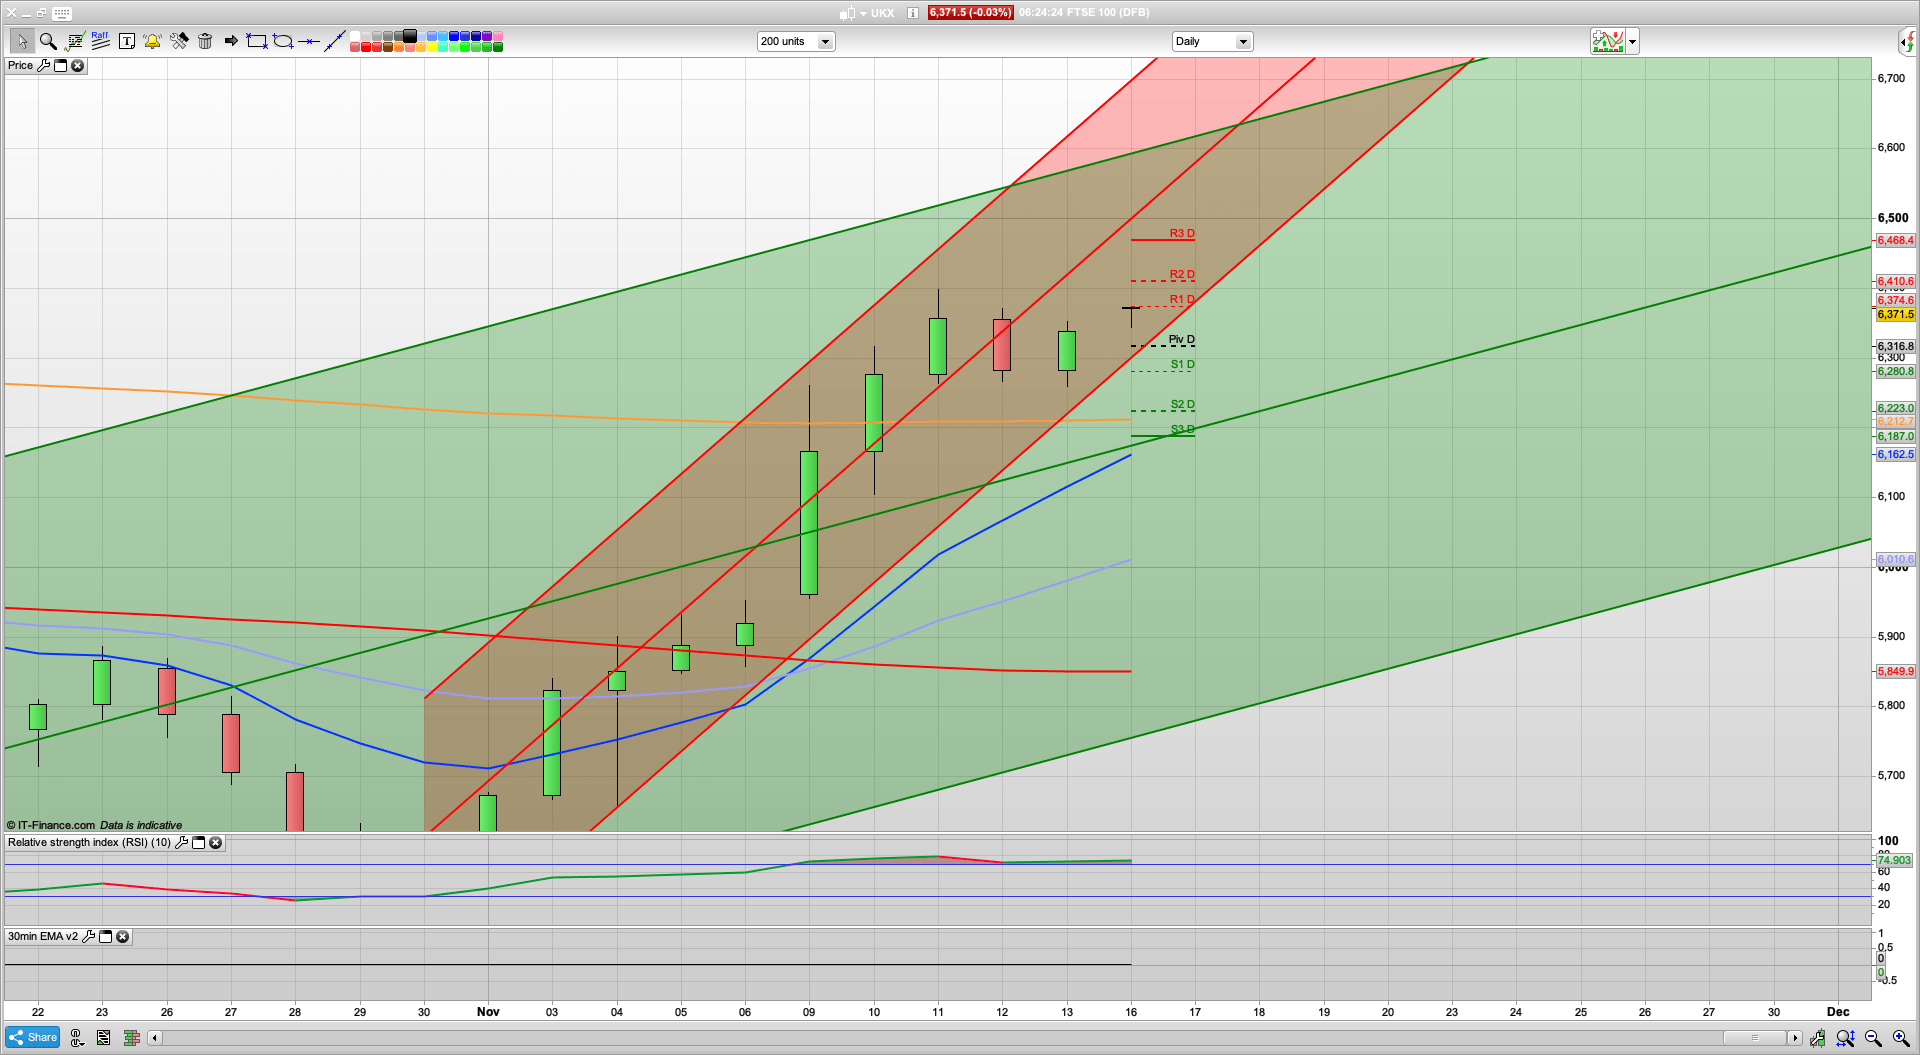Close the Relative strength index panel
1920x1055 pixels.
point(216,843)
